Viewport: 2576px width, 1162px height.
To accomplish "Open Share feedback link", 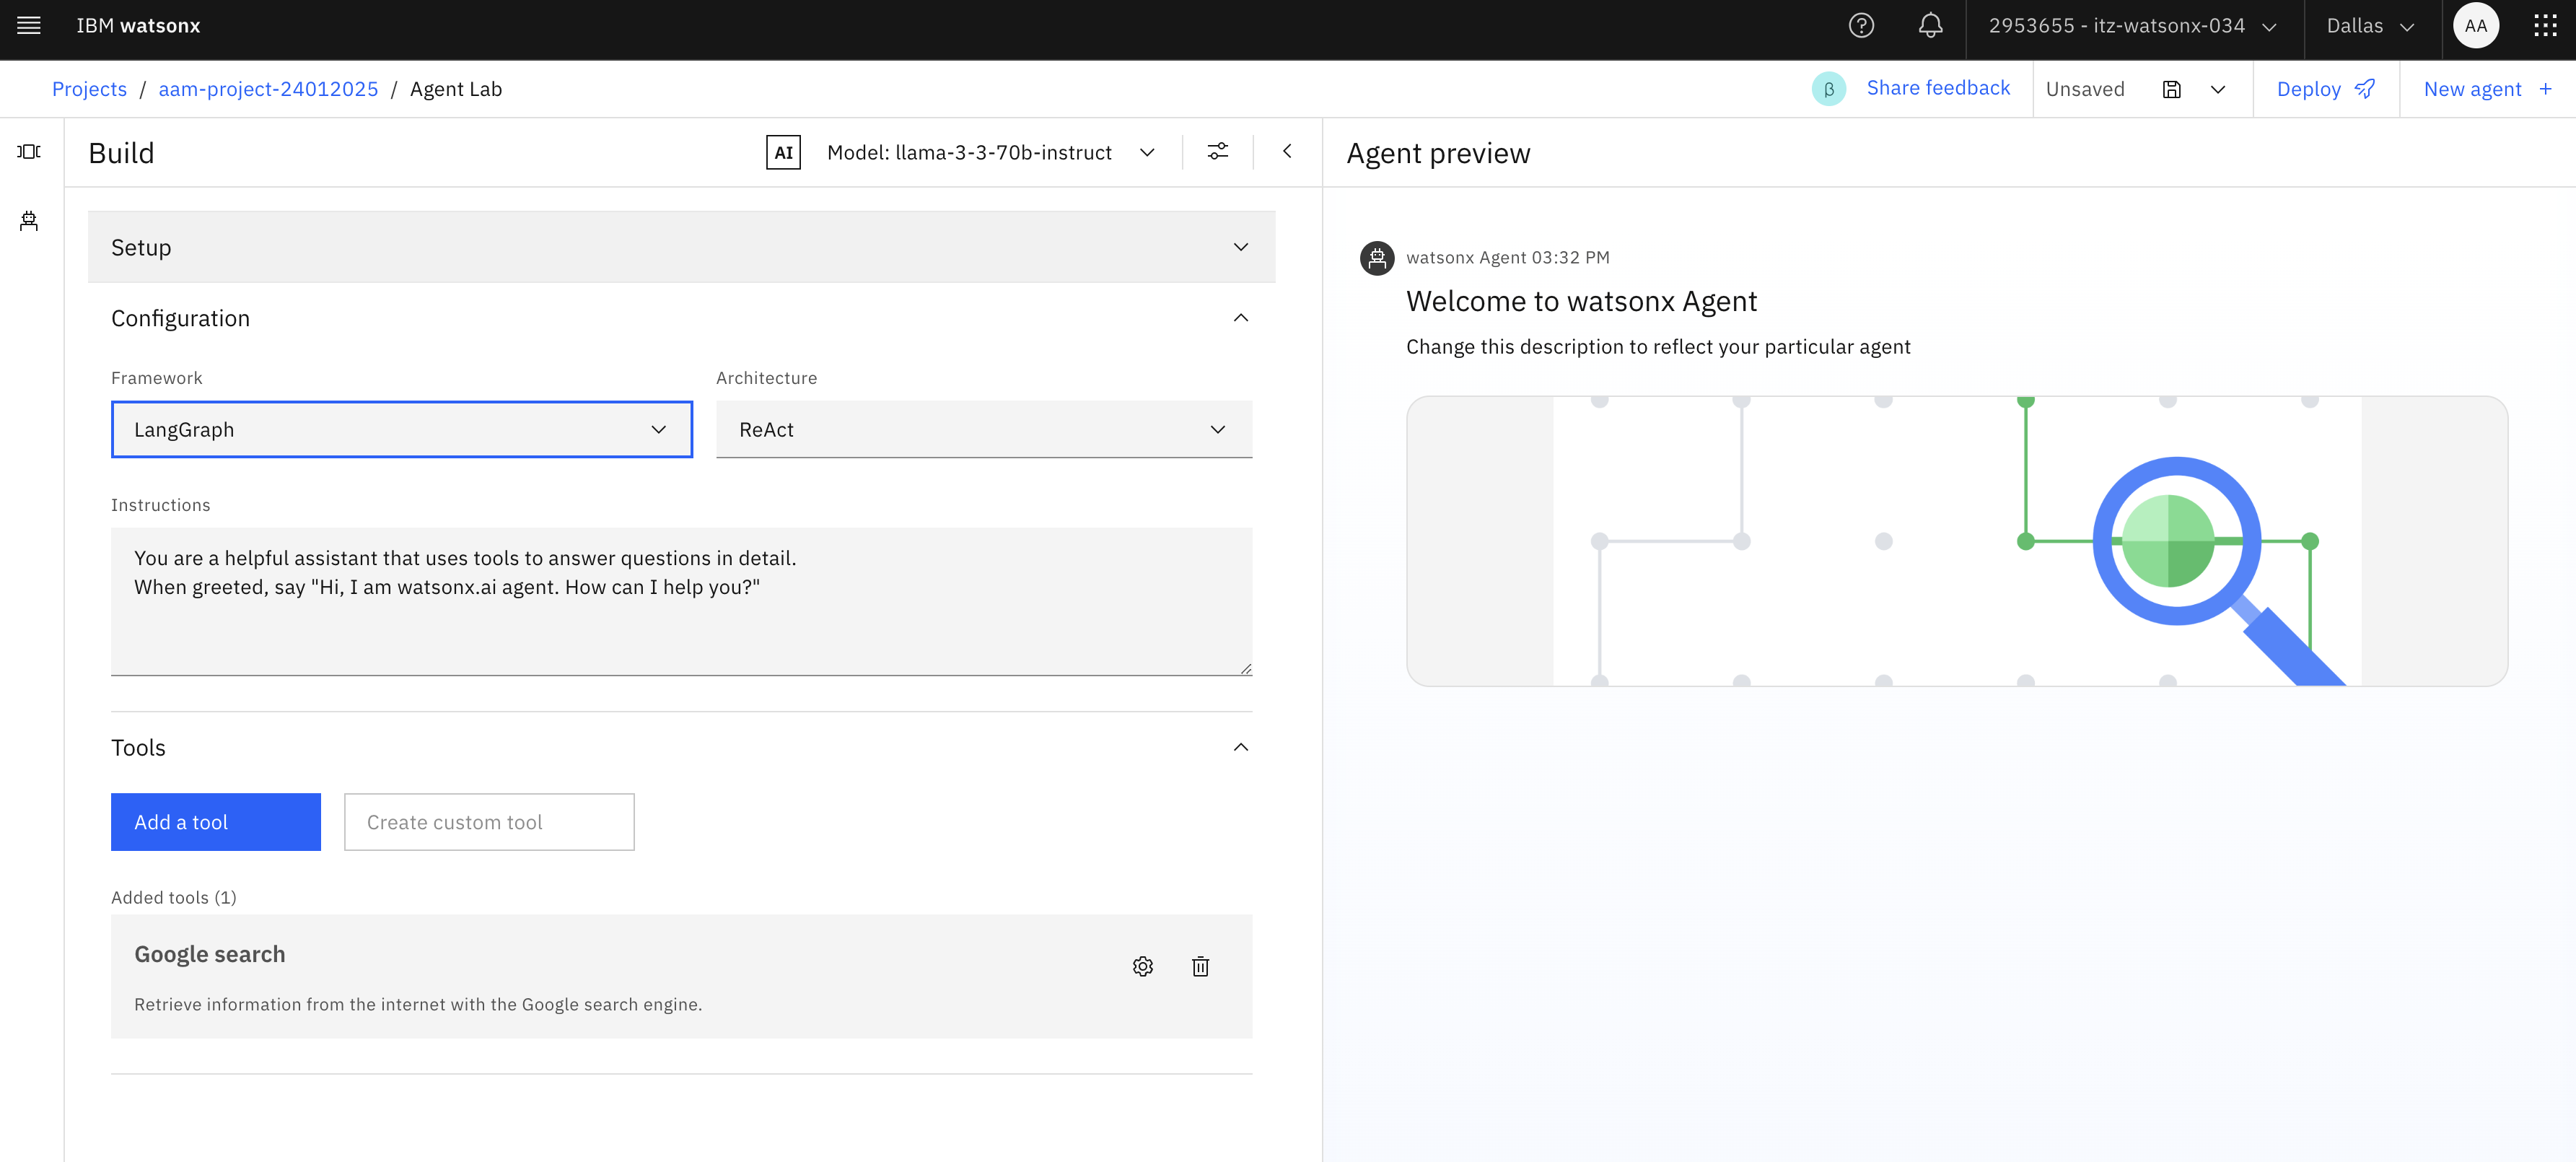I will pyautogui.click(x=1938, y=88).
